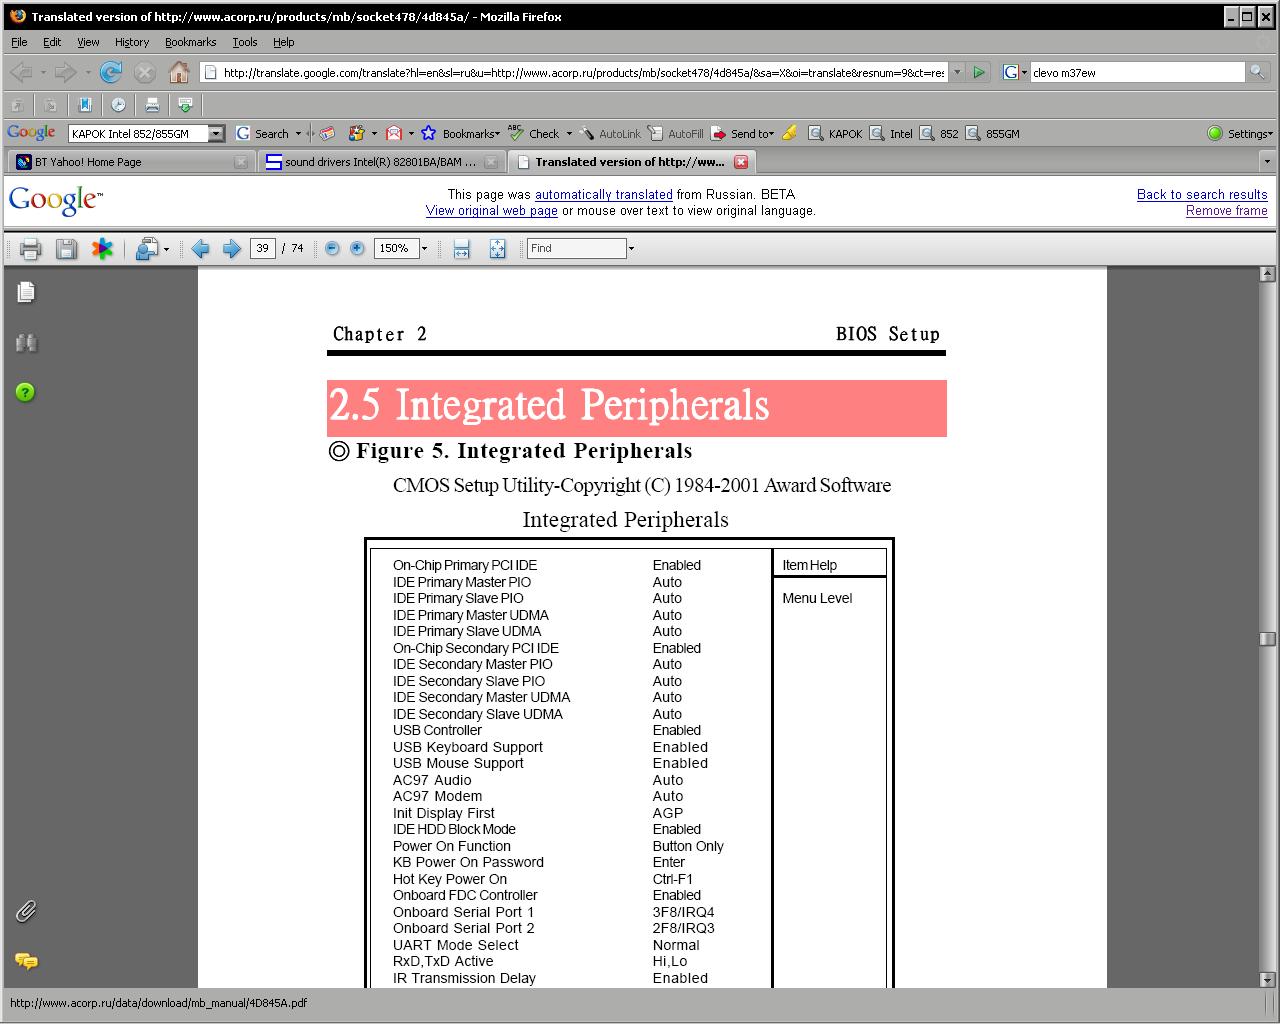Click the bookmark ribbon icon in toolbar

(x=85, y=104)
